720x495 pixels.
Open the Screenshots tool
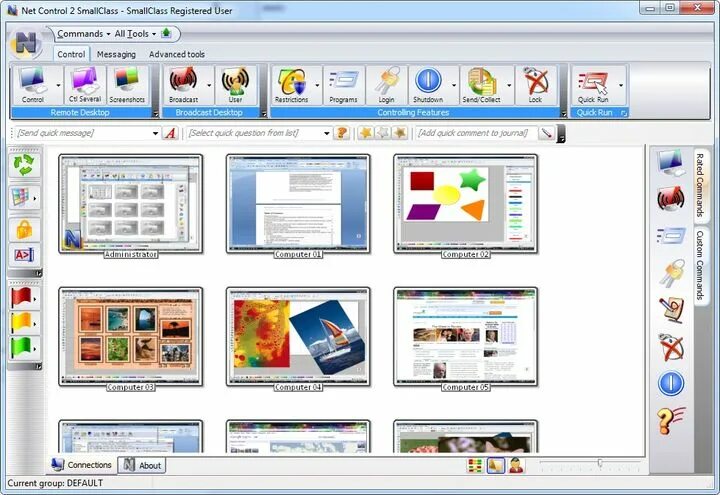point(127,85)
